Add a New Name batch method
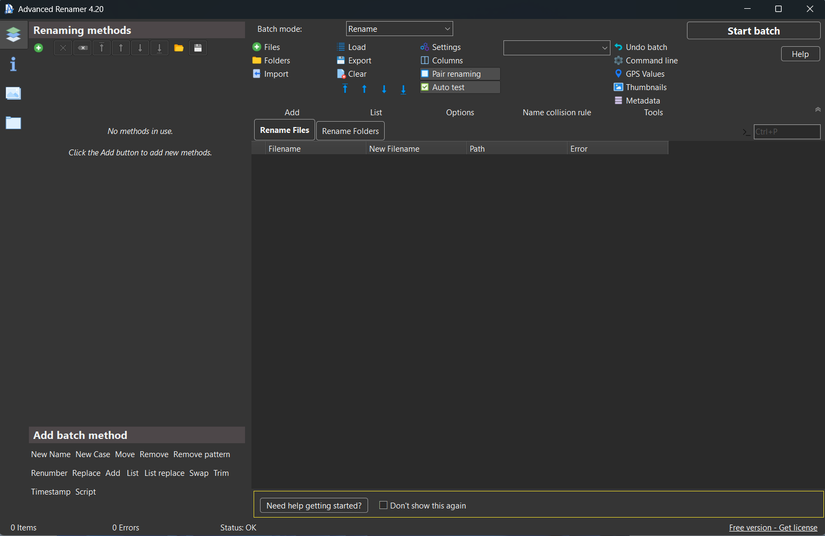 pos(51,454)
